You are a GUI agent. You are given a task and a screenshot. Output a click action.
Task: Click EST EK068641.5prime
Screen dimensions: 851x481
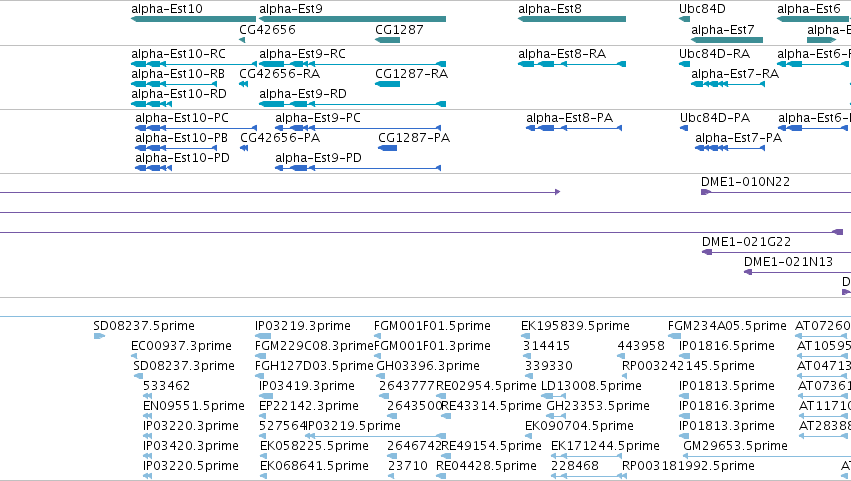pyautogui.click(x=264, y=476)
